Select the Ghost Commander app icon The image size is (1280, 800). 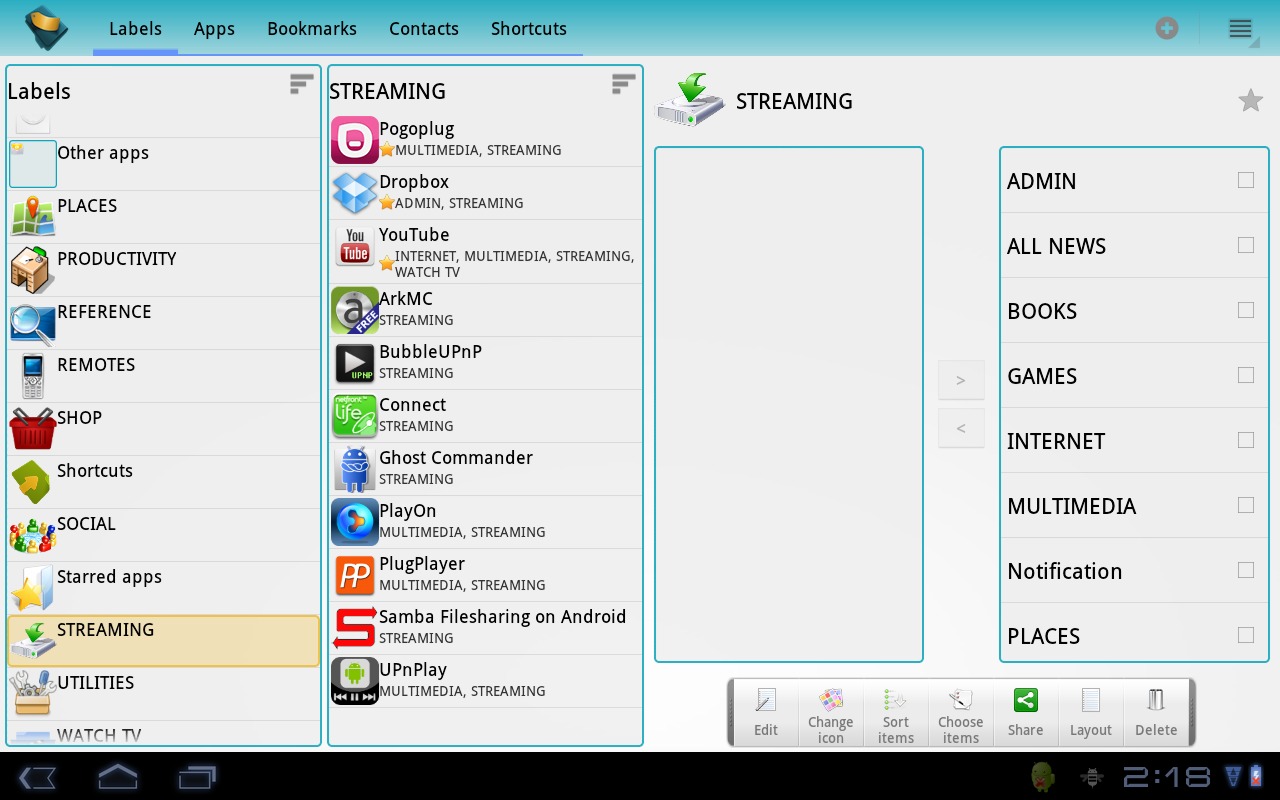[x=353, y=468]
